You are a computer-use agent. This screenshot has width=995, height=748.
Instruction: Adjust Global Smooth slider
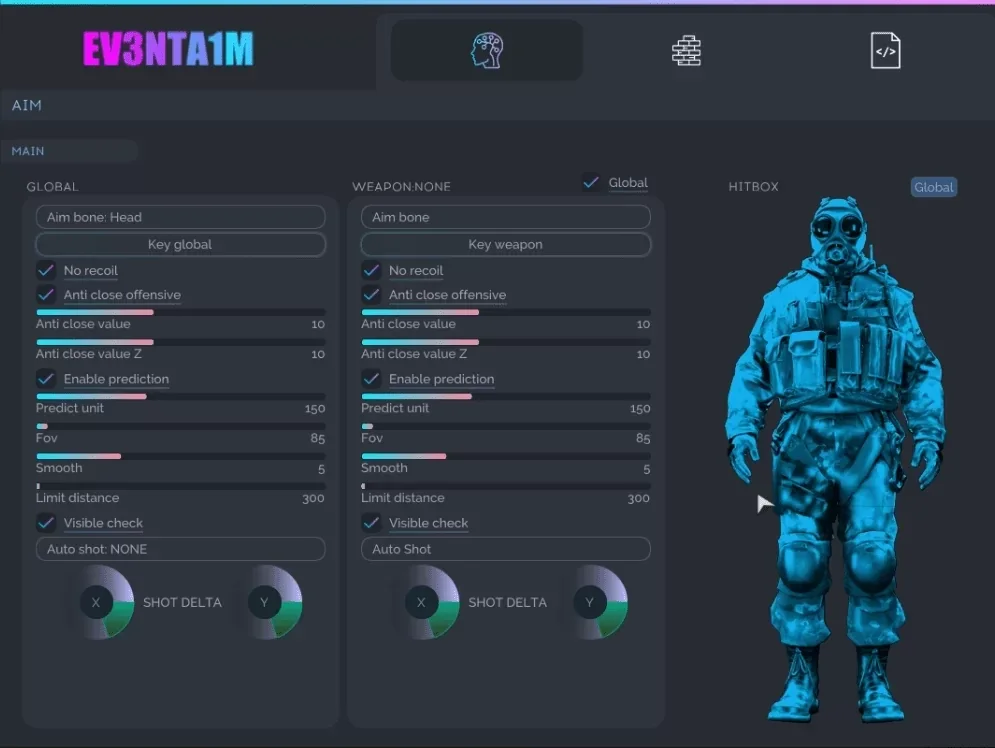(181, 456)
